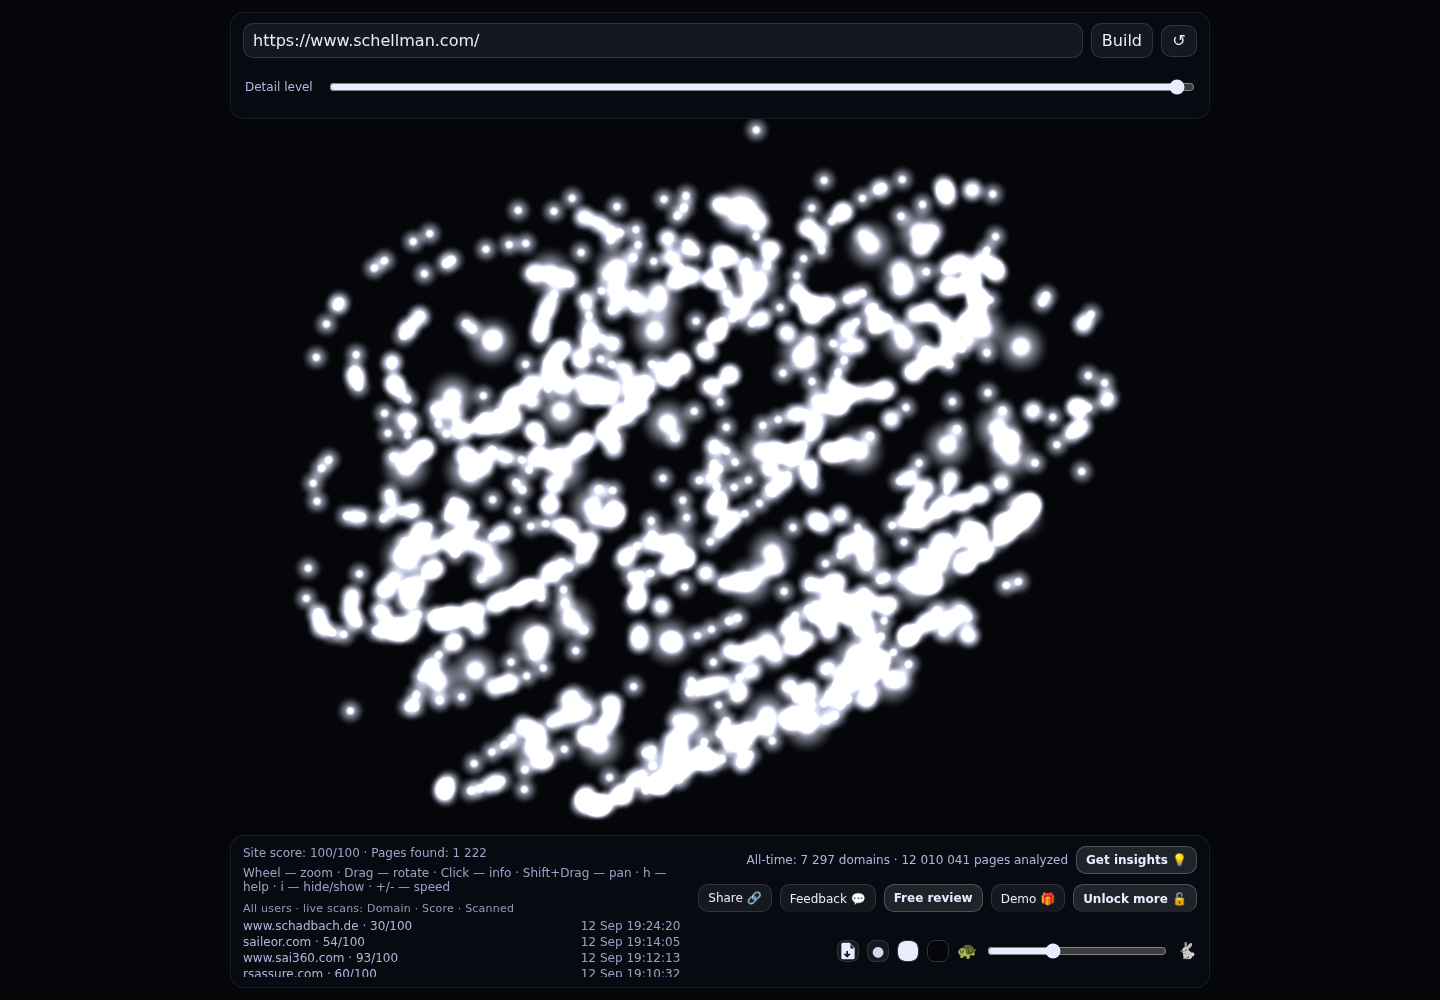The width and height of the screenshot is (1440, 1000).
Task: Click the 12 Sep 19:24:20 timestamp
Action: [x=630, y=926]
